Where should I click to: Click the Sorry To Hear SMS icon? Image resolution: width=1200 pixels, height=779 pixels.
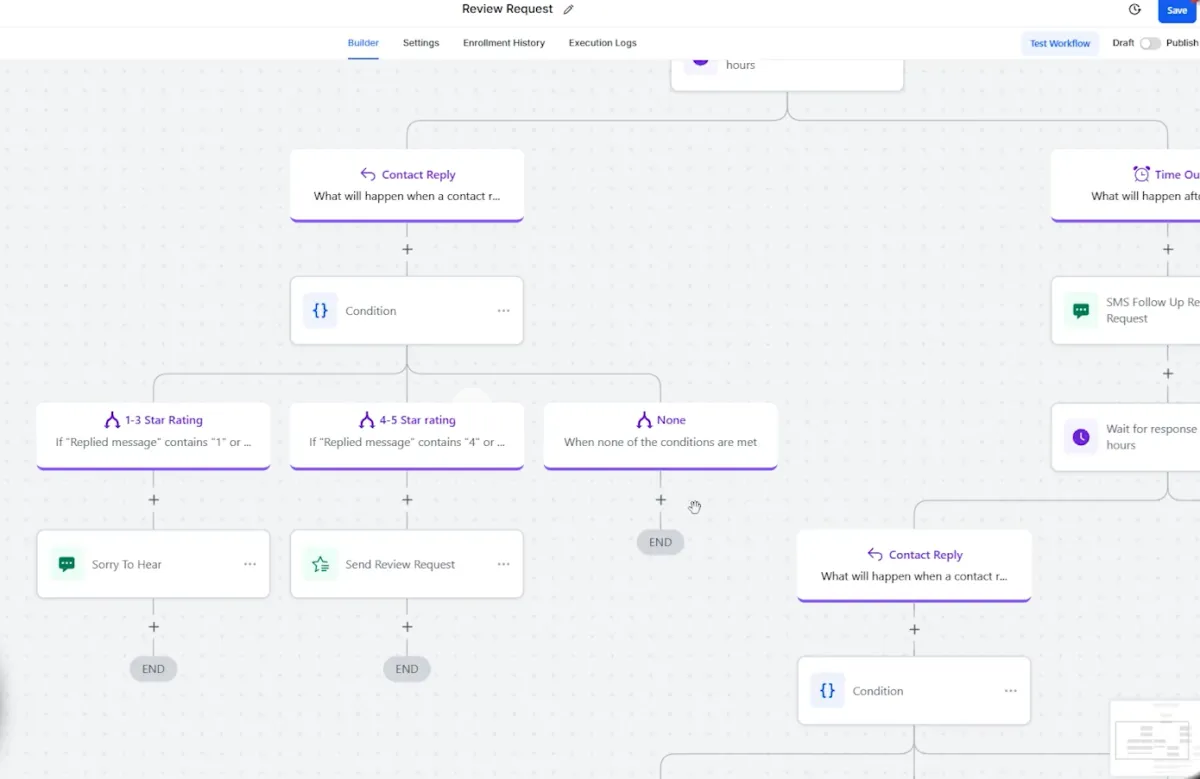coord(67,564)
